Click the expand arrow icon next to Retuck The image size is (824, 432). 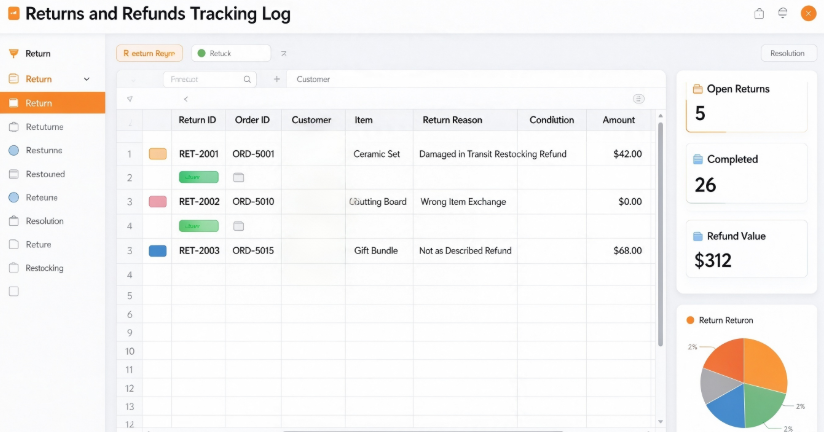[x=284, y=53]
